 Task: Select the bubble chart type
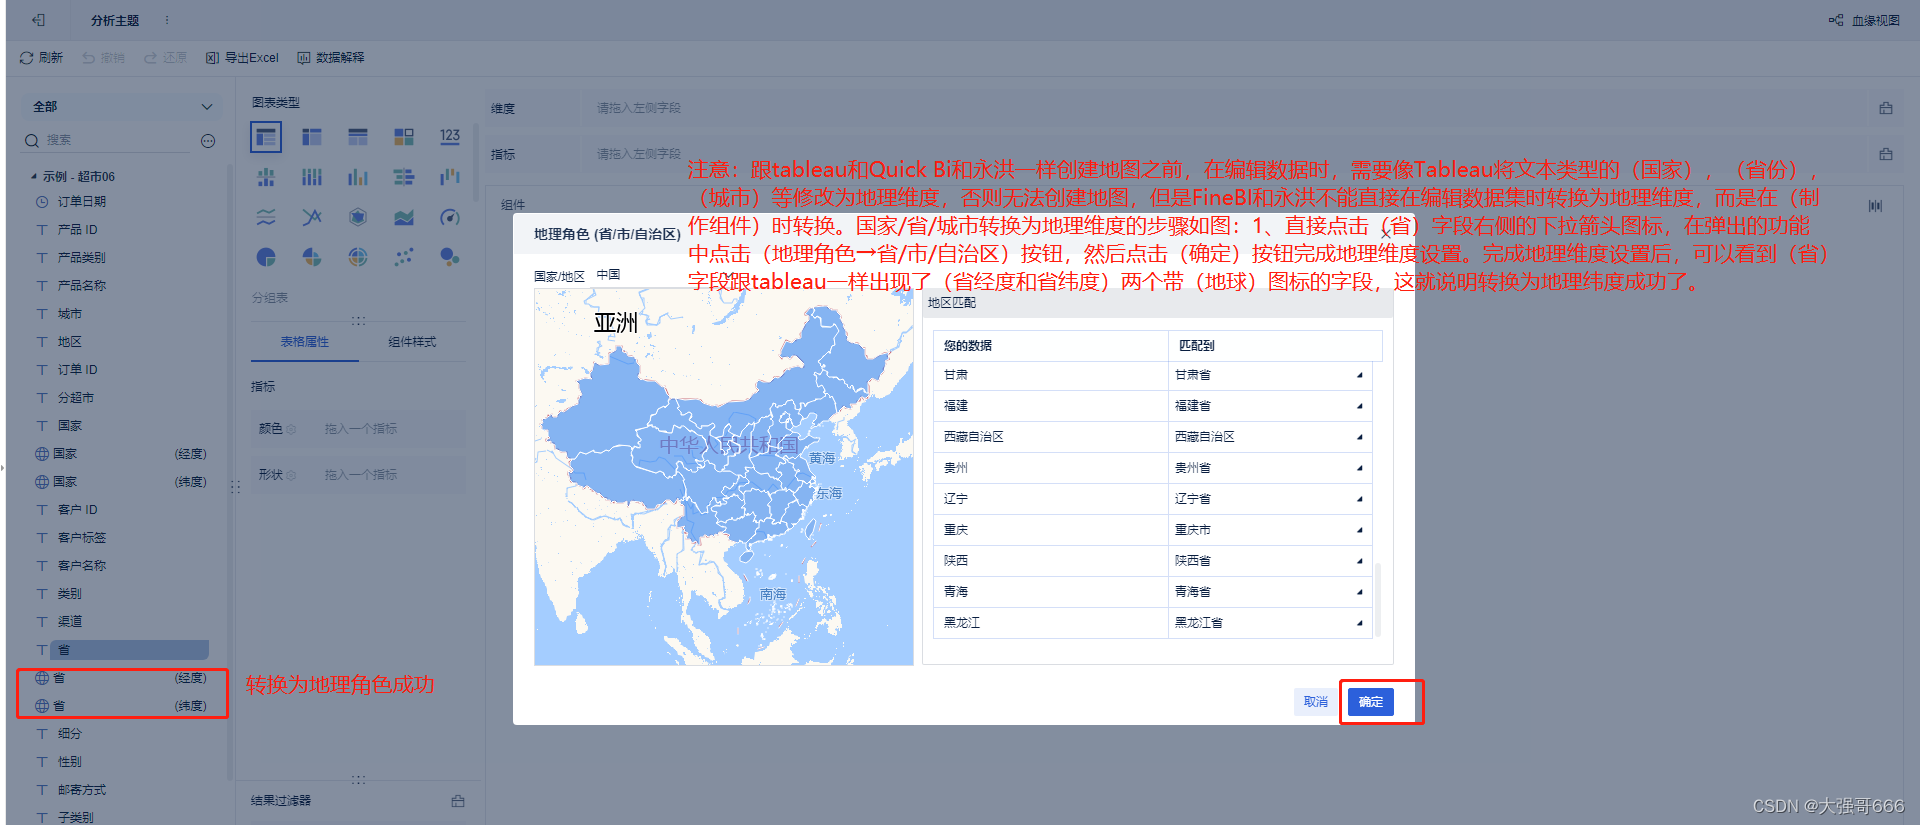[x=450, y=257]
